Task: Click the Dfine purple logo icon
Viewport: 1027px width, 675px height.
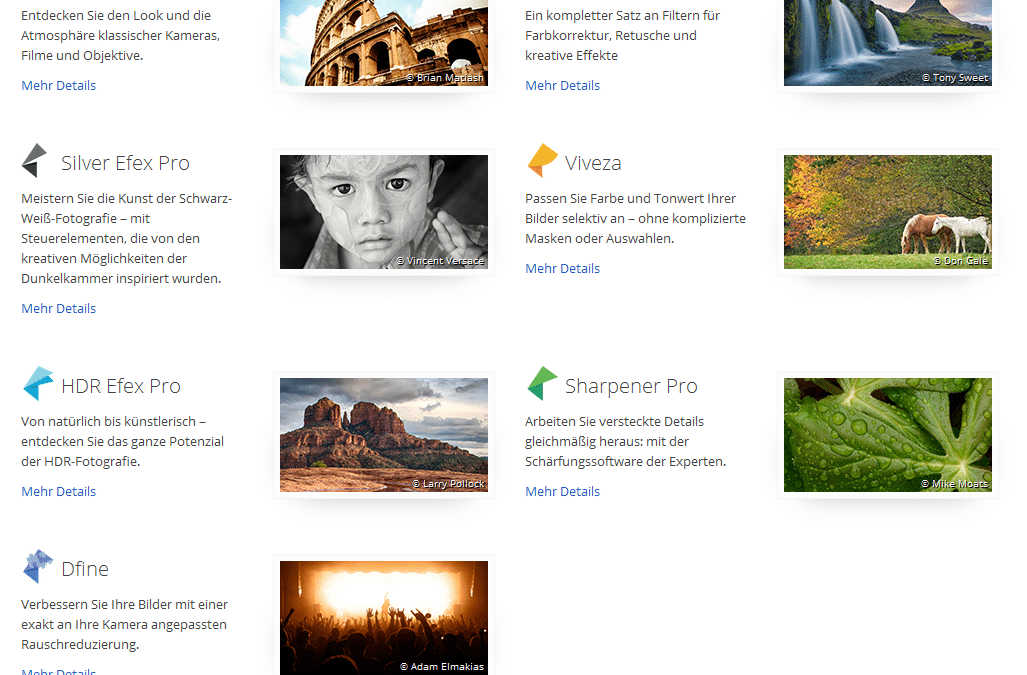Action: click(38, 566)
